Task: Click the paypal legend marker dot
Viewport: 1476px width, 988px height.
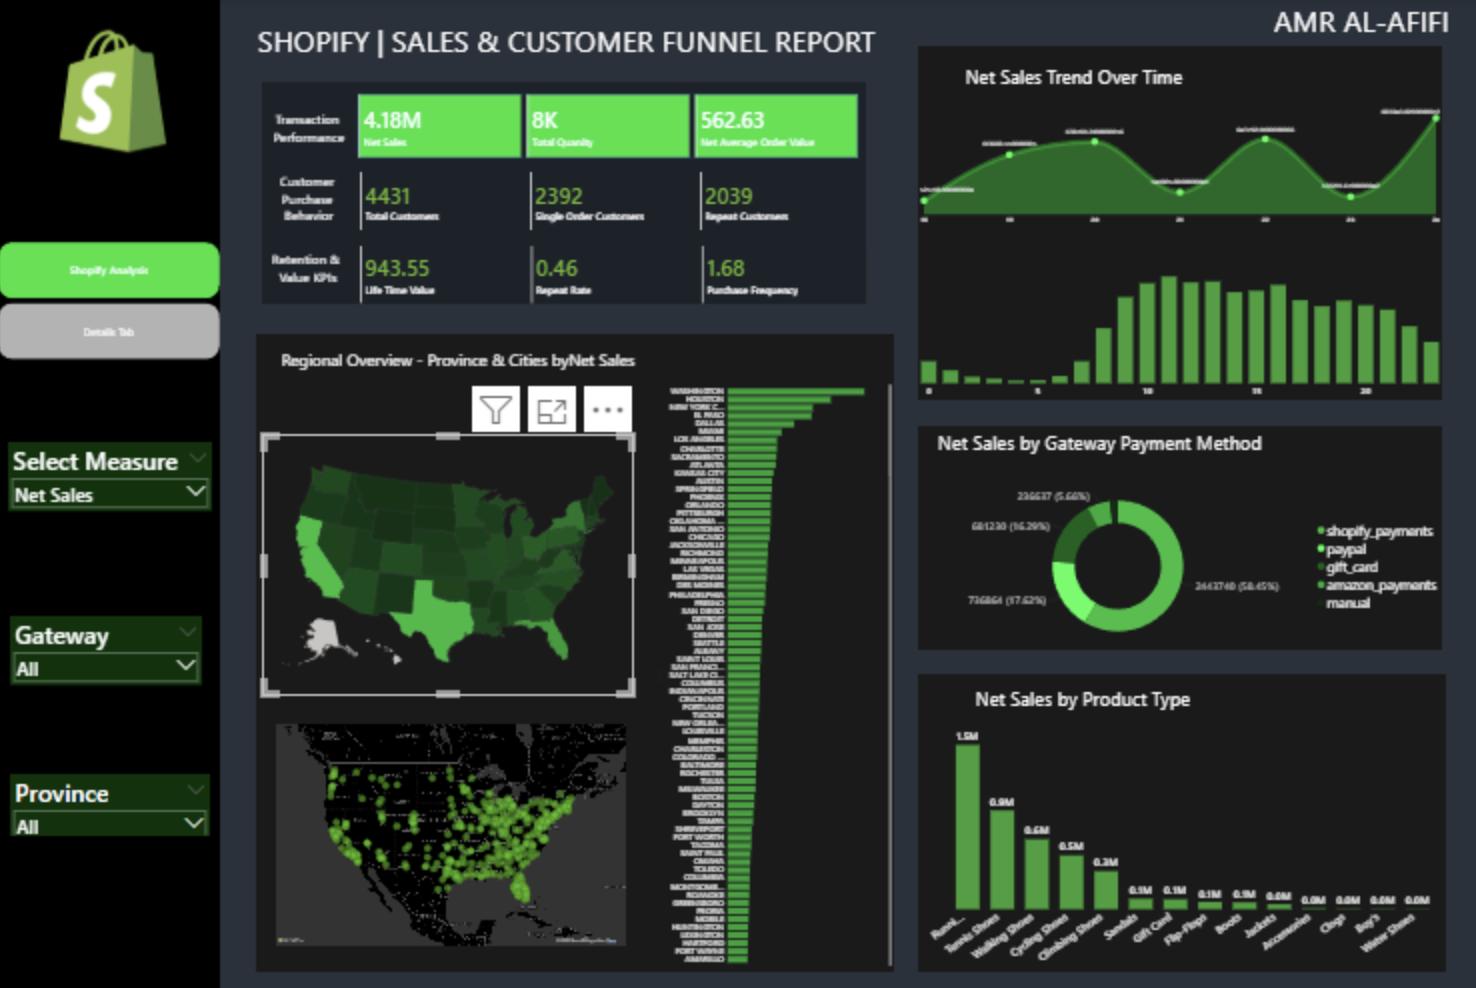Action: point(1321,549)
